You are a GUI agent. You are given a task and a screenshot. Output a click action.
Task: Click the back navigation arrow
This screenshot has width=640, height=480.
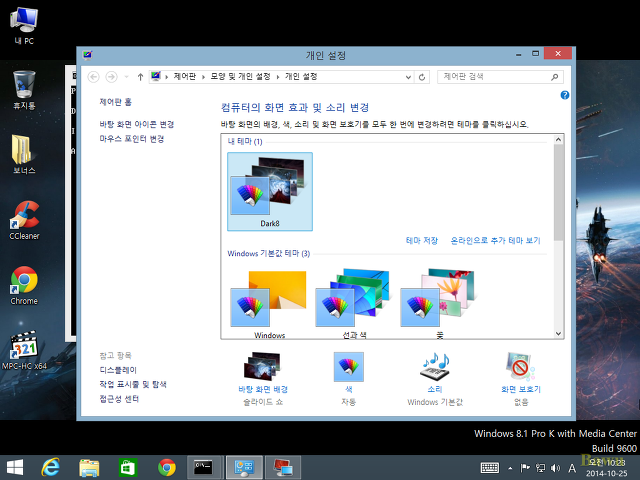pyautogui.click(x=93, y=77)
